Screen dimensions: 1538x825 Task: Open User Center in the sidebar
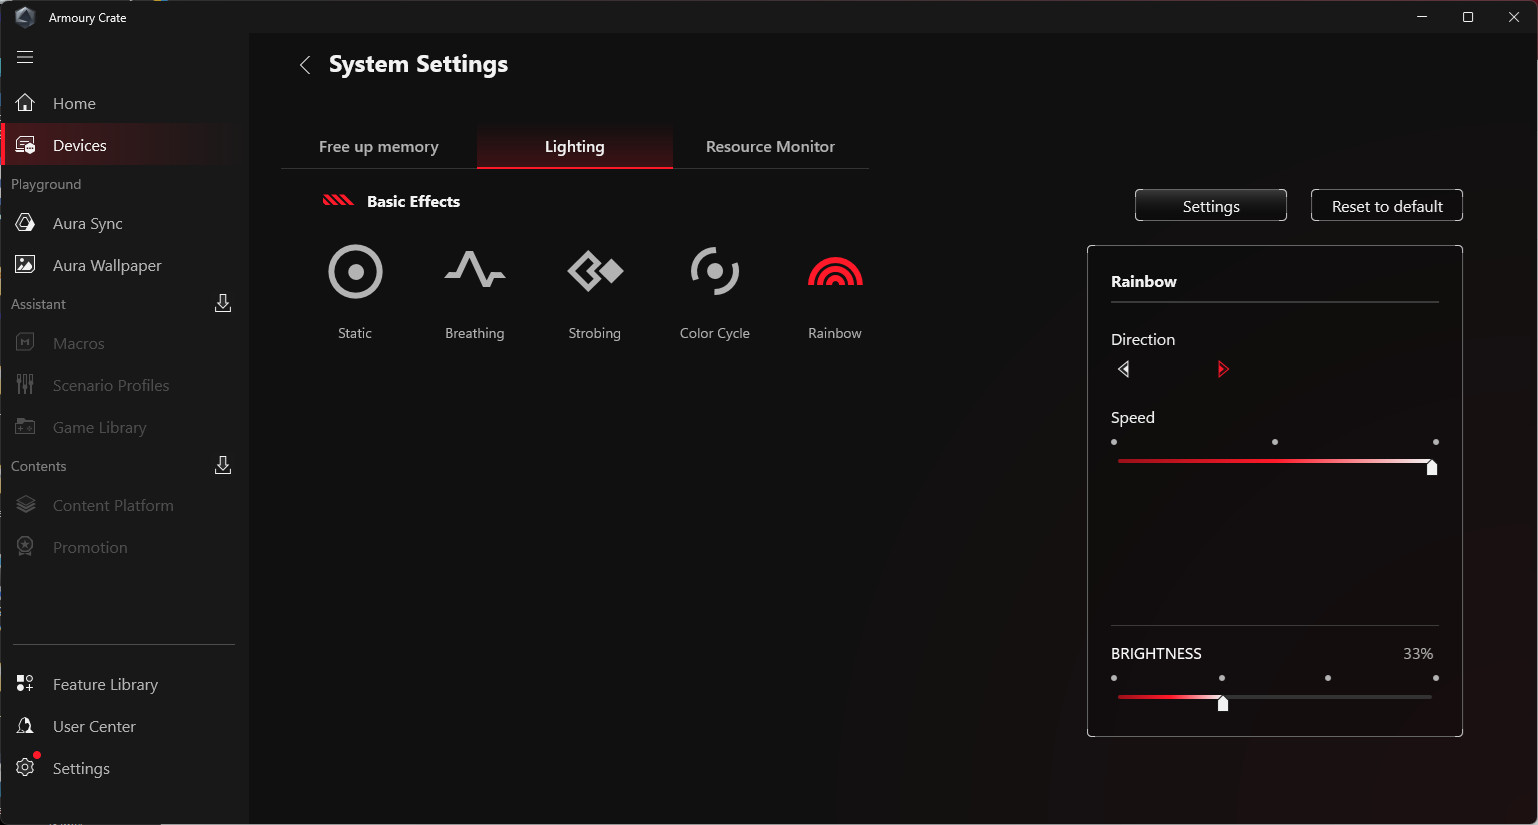(94, 727)
